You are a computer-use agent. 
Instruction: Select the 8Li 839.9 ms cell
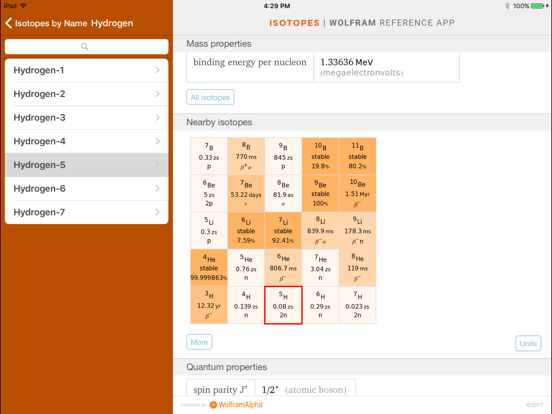[x=320, y=231]
